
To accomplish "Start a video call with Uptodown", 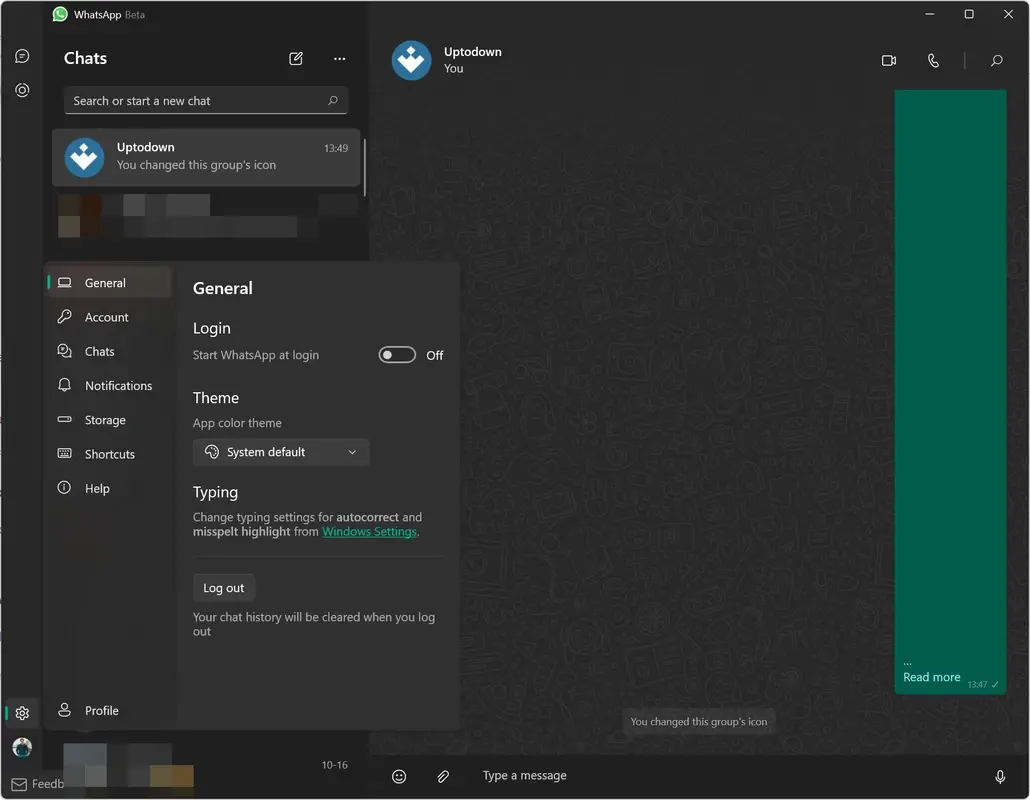I will (x=888, y=60).
